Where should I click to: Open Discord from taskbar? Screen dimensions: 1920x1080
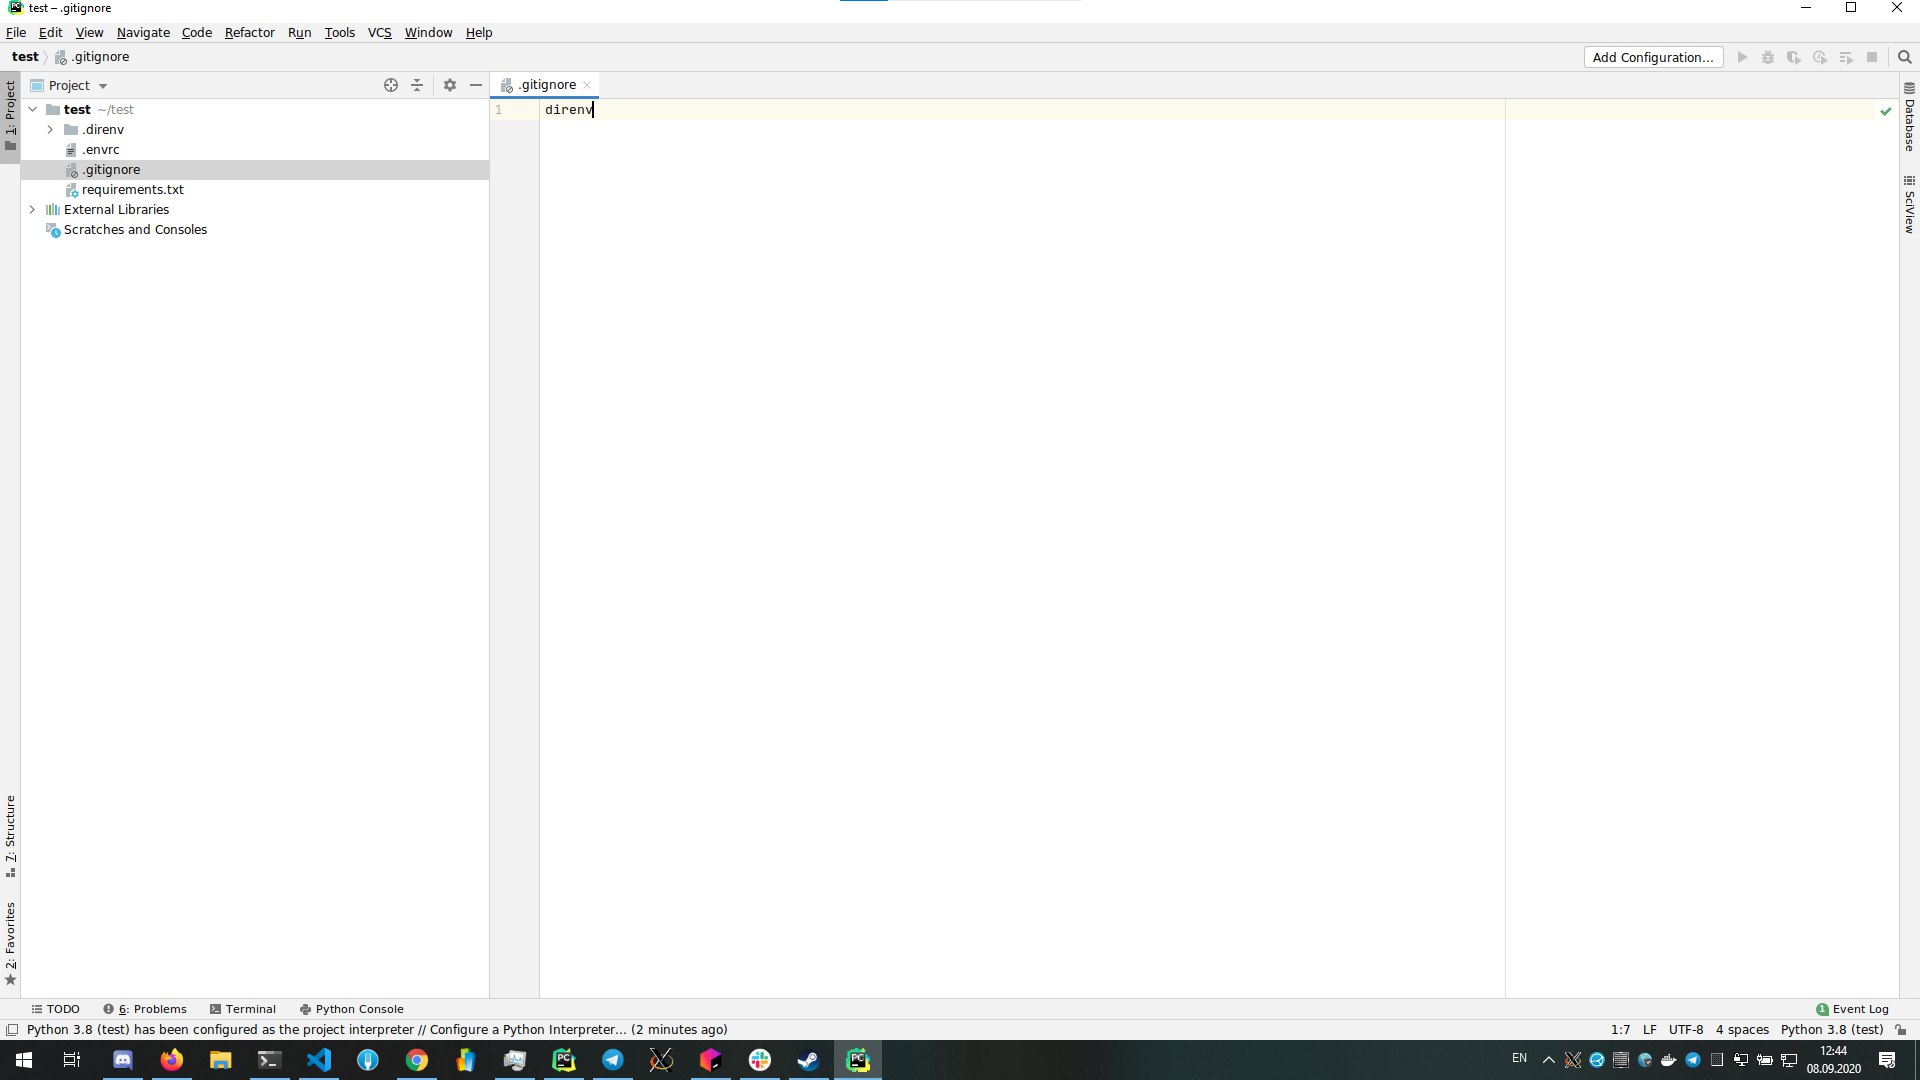point(123,1060)
